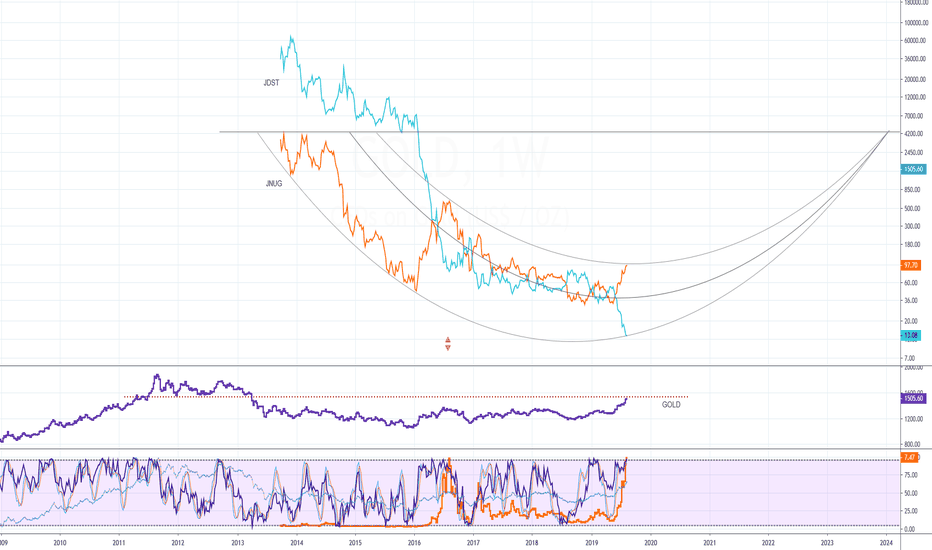Screen dimensions: 932x550
Task: Click the teal 13.08 price tag
Action: coord(911,336)
